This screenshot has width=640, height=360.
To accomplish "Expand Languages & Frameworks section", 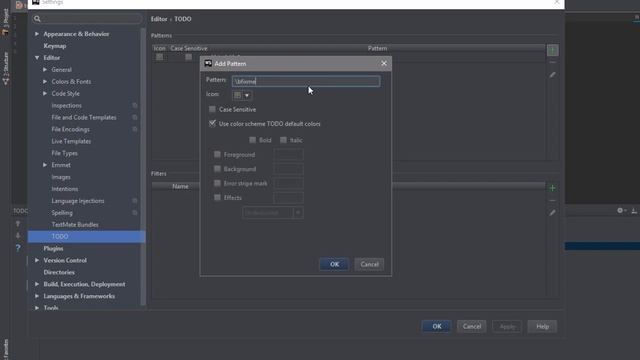I will (x=37, y=296).
